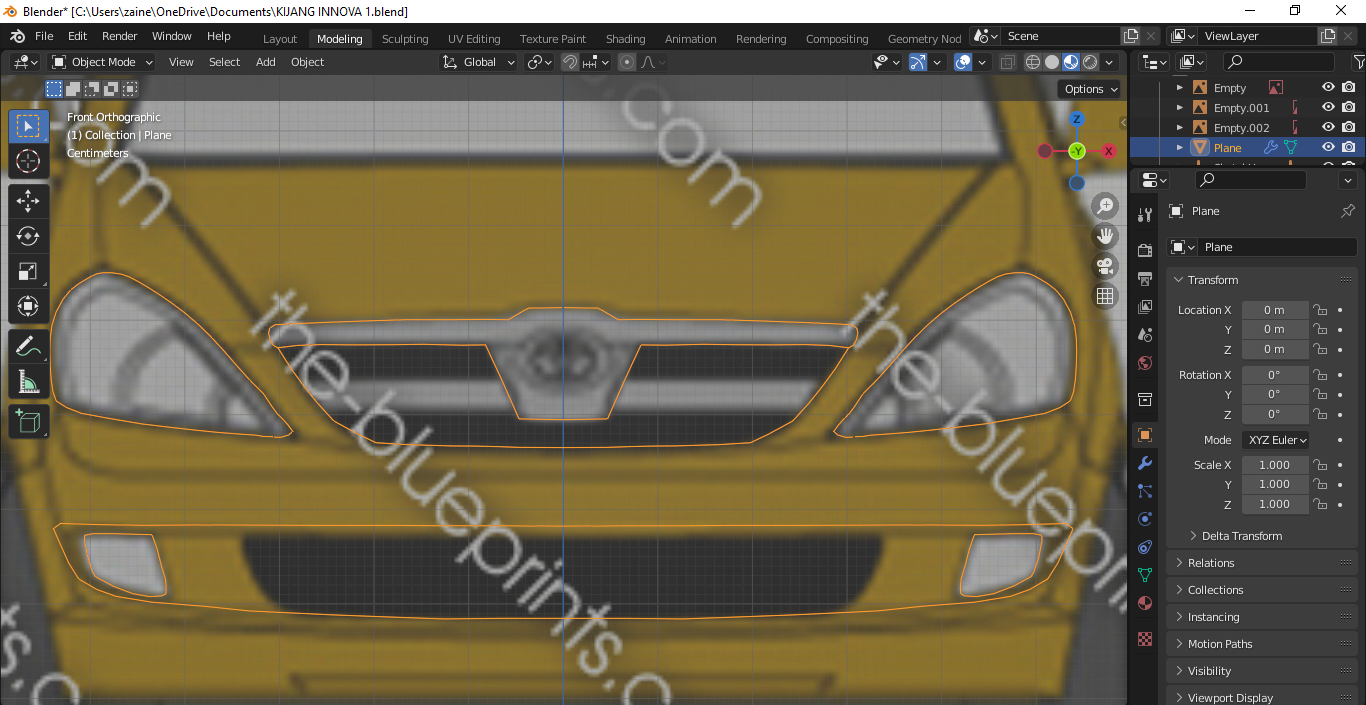Open the Render properties tab
The width and height of the screenshot is (1366, 705).
[1145, 249]
